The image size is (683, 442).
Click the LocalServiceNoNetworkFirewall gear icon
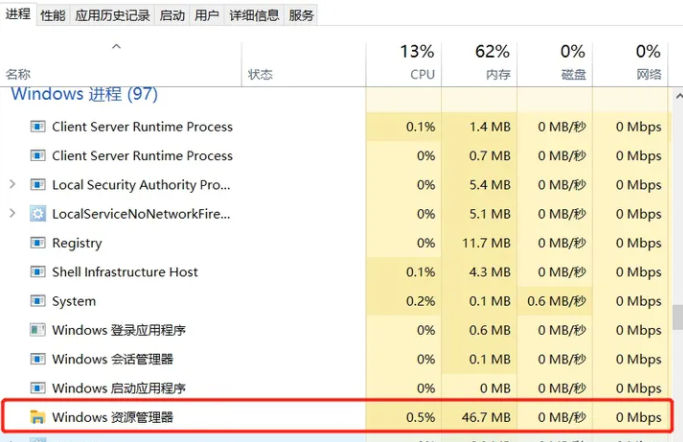(37, 214)
